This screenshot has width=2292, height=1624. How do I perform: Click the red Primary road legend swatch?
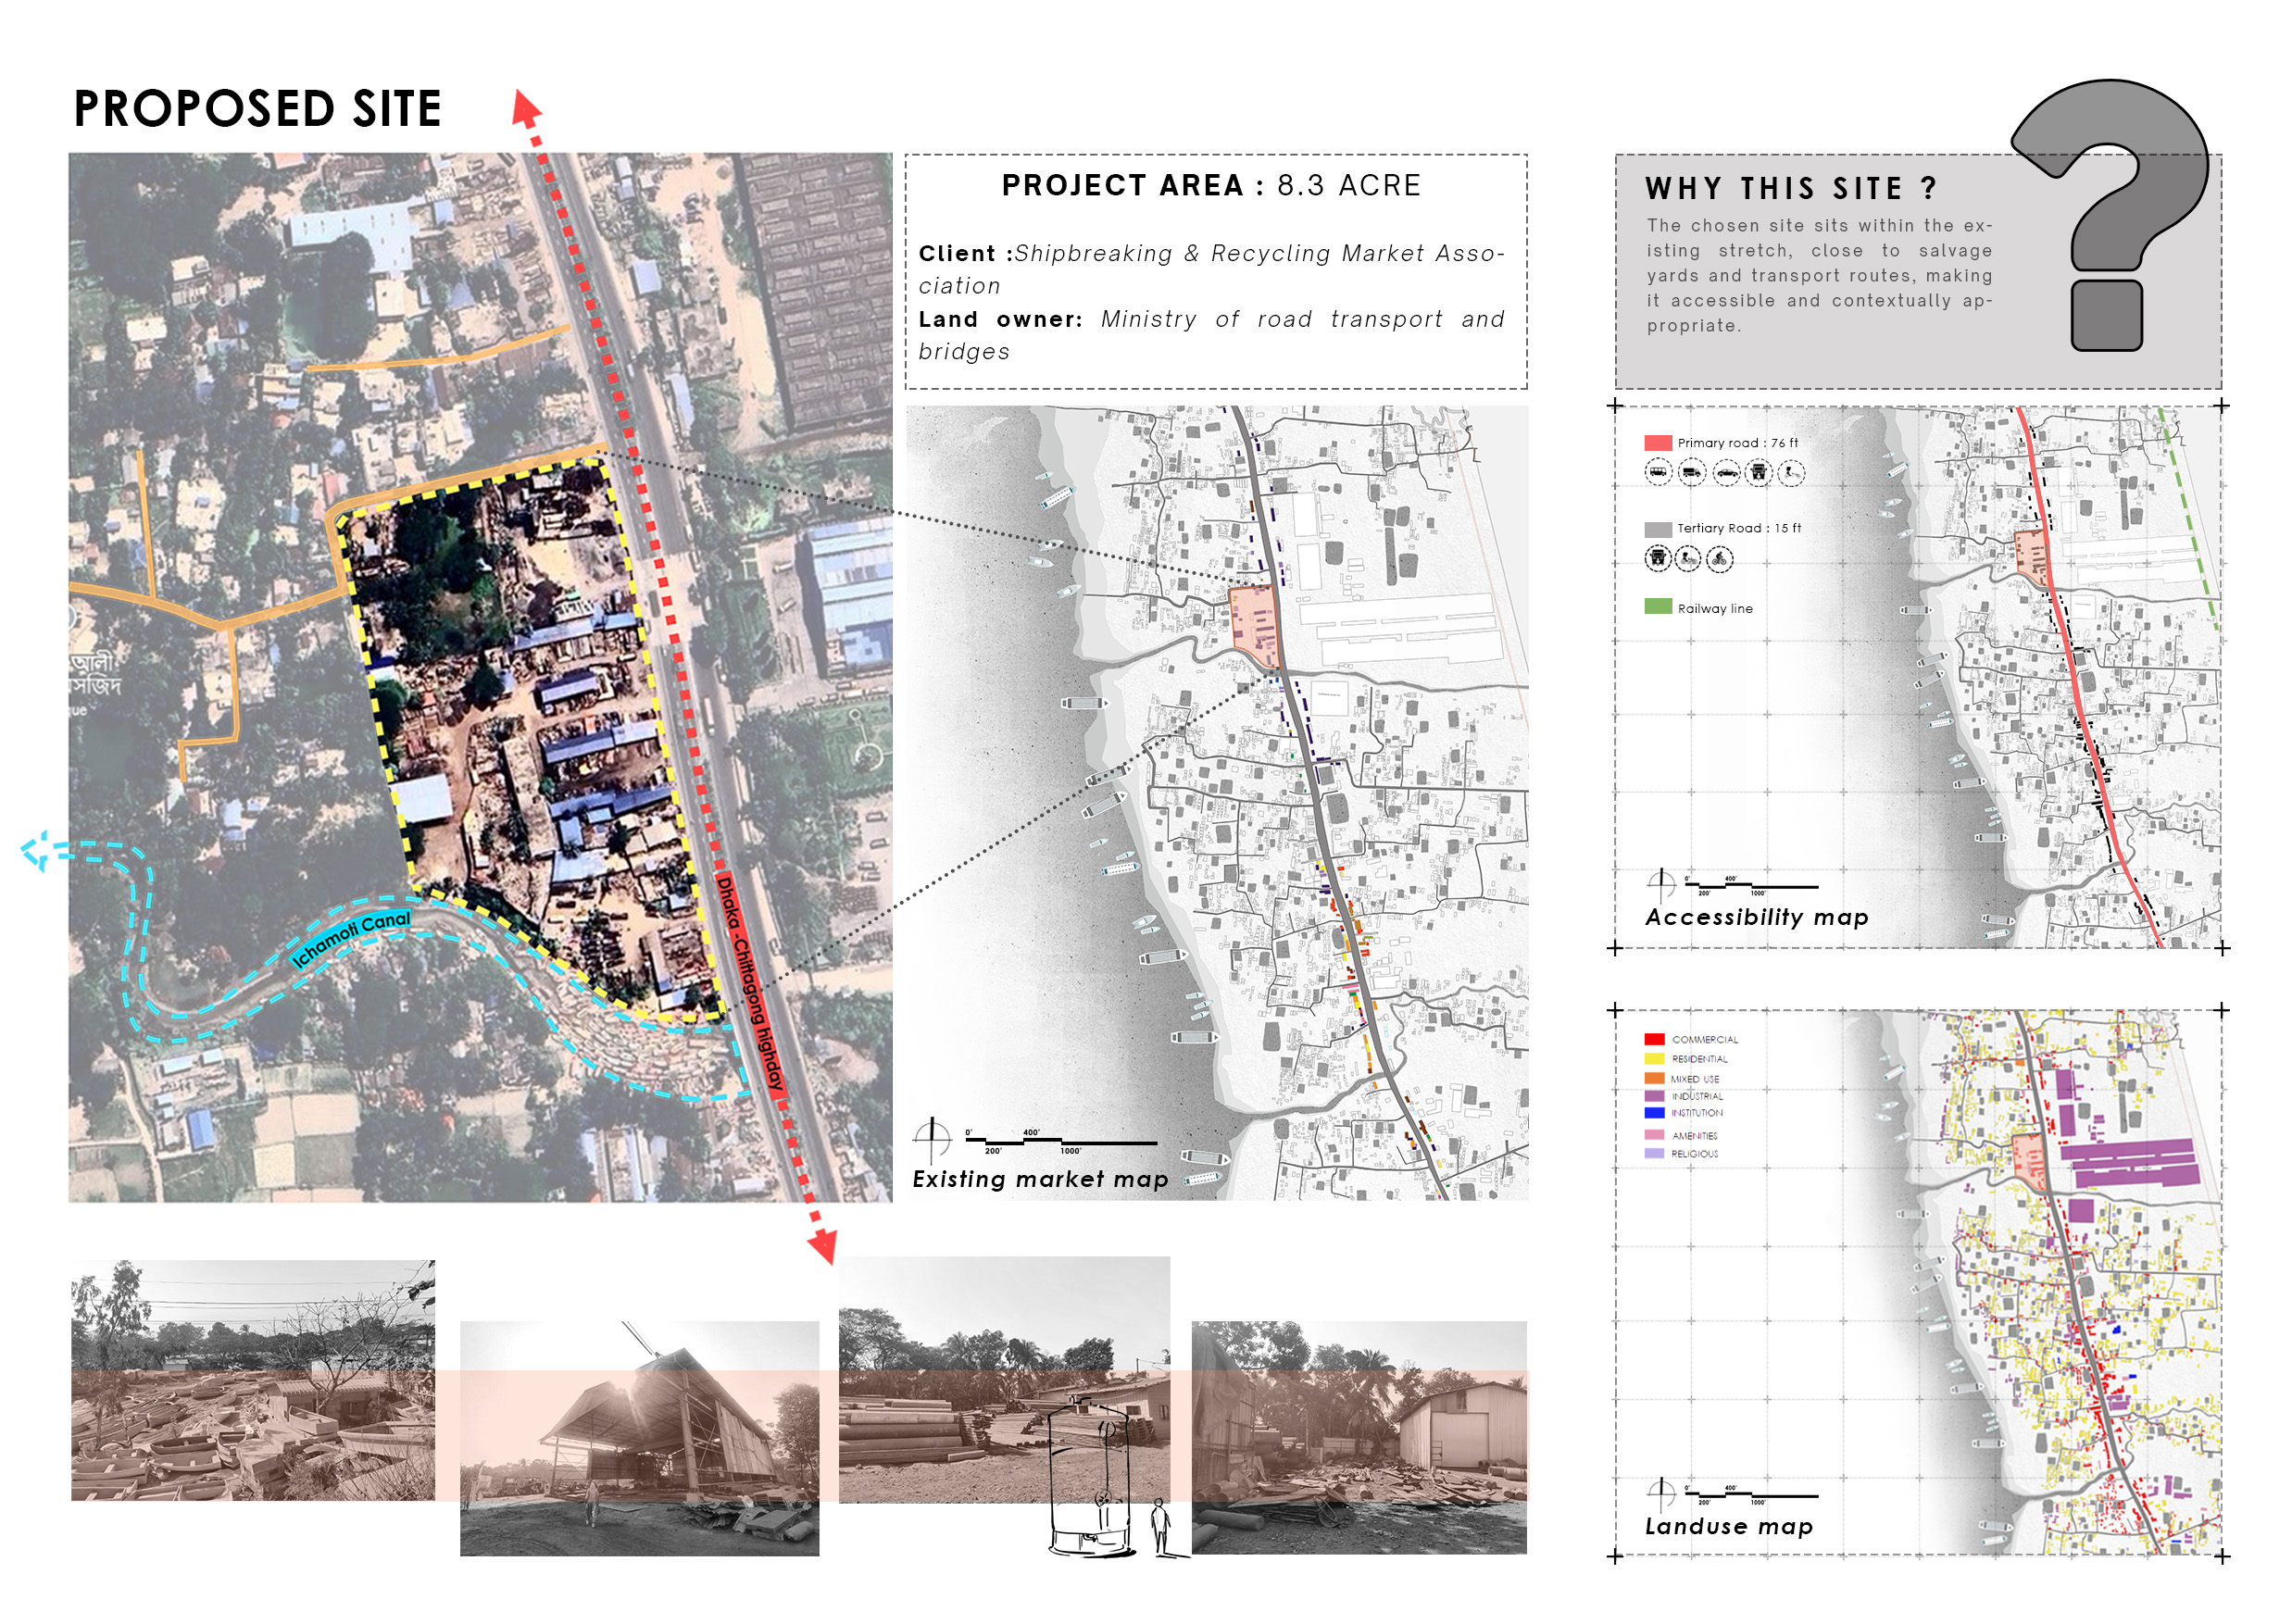click(x=1657, y=442)
